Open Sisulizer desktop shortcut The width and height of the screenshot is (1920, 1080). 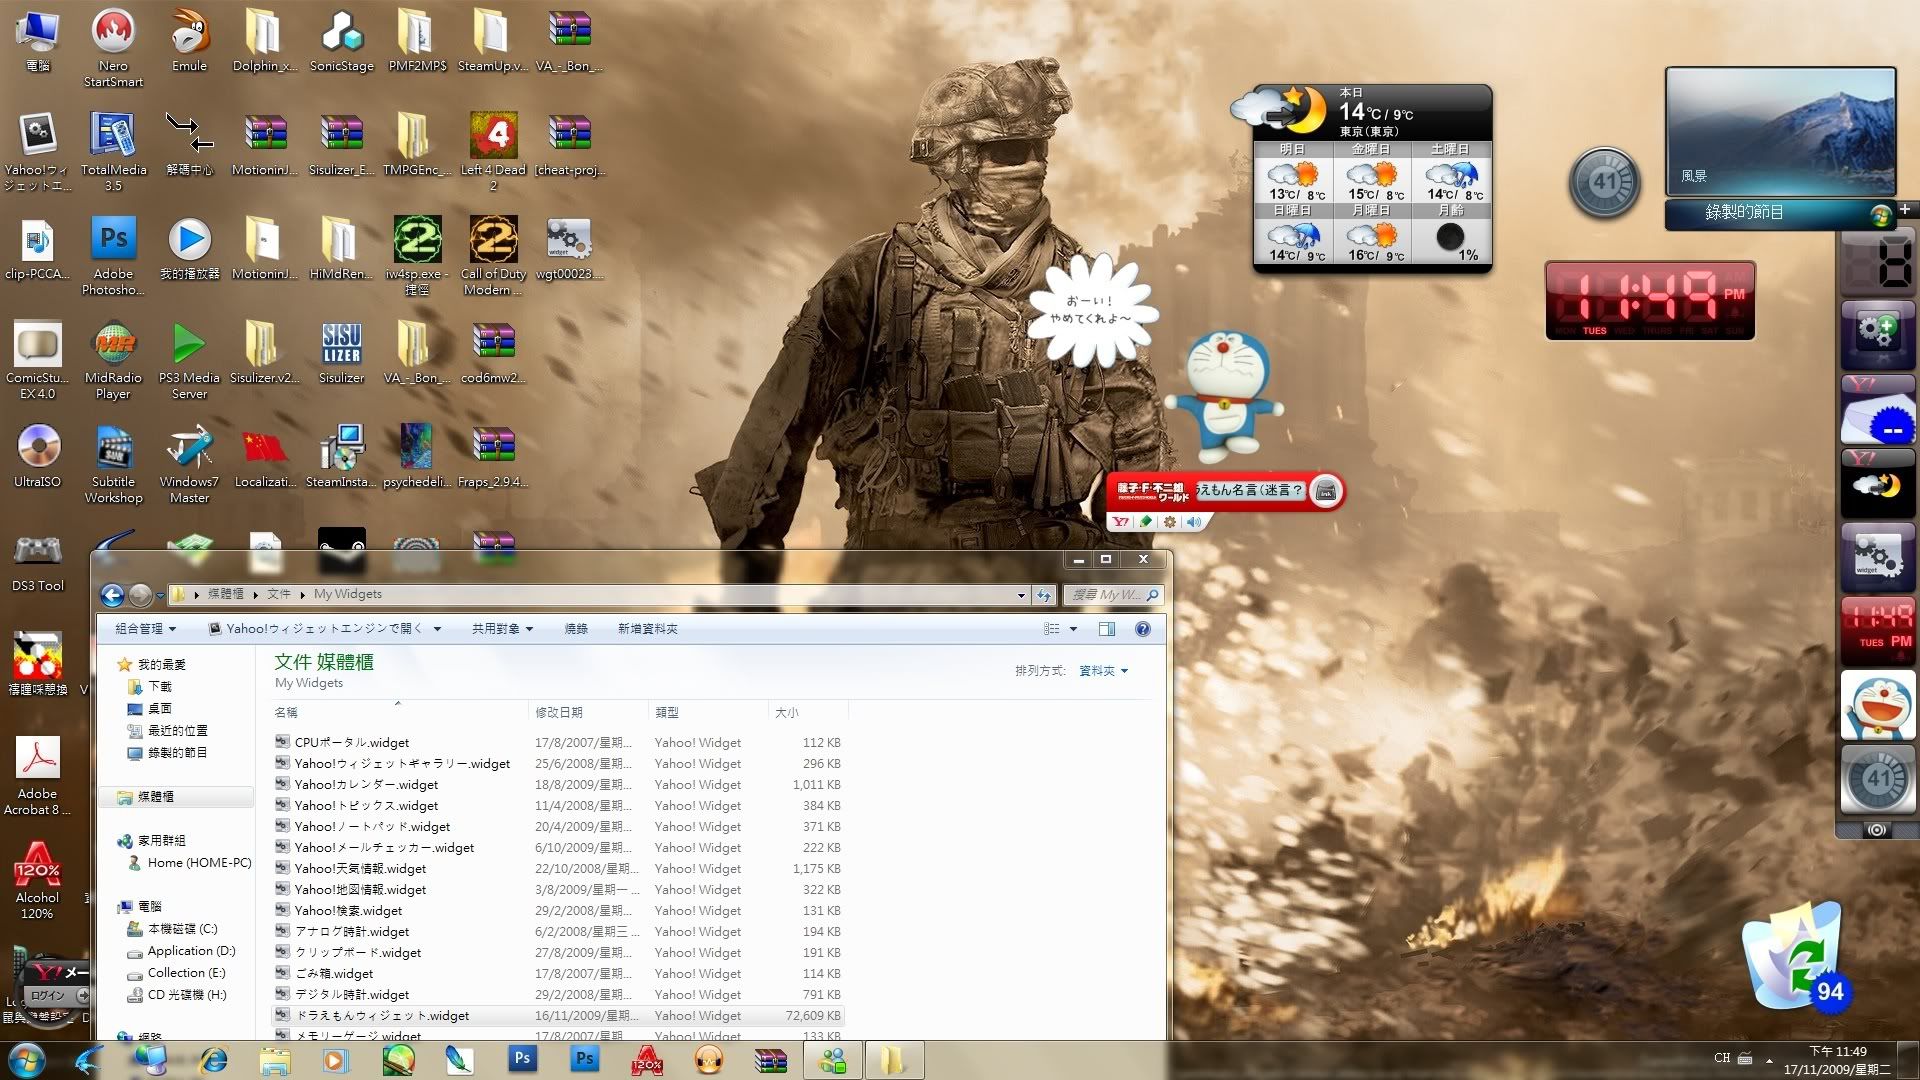tap(341, 352)
